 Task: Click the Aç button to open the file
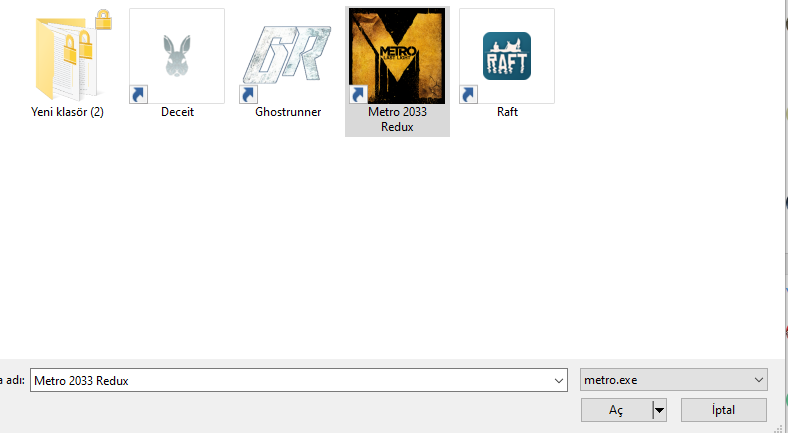pyautogui.click(x=617, y=410)
